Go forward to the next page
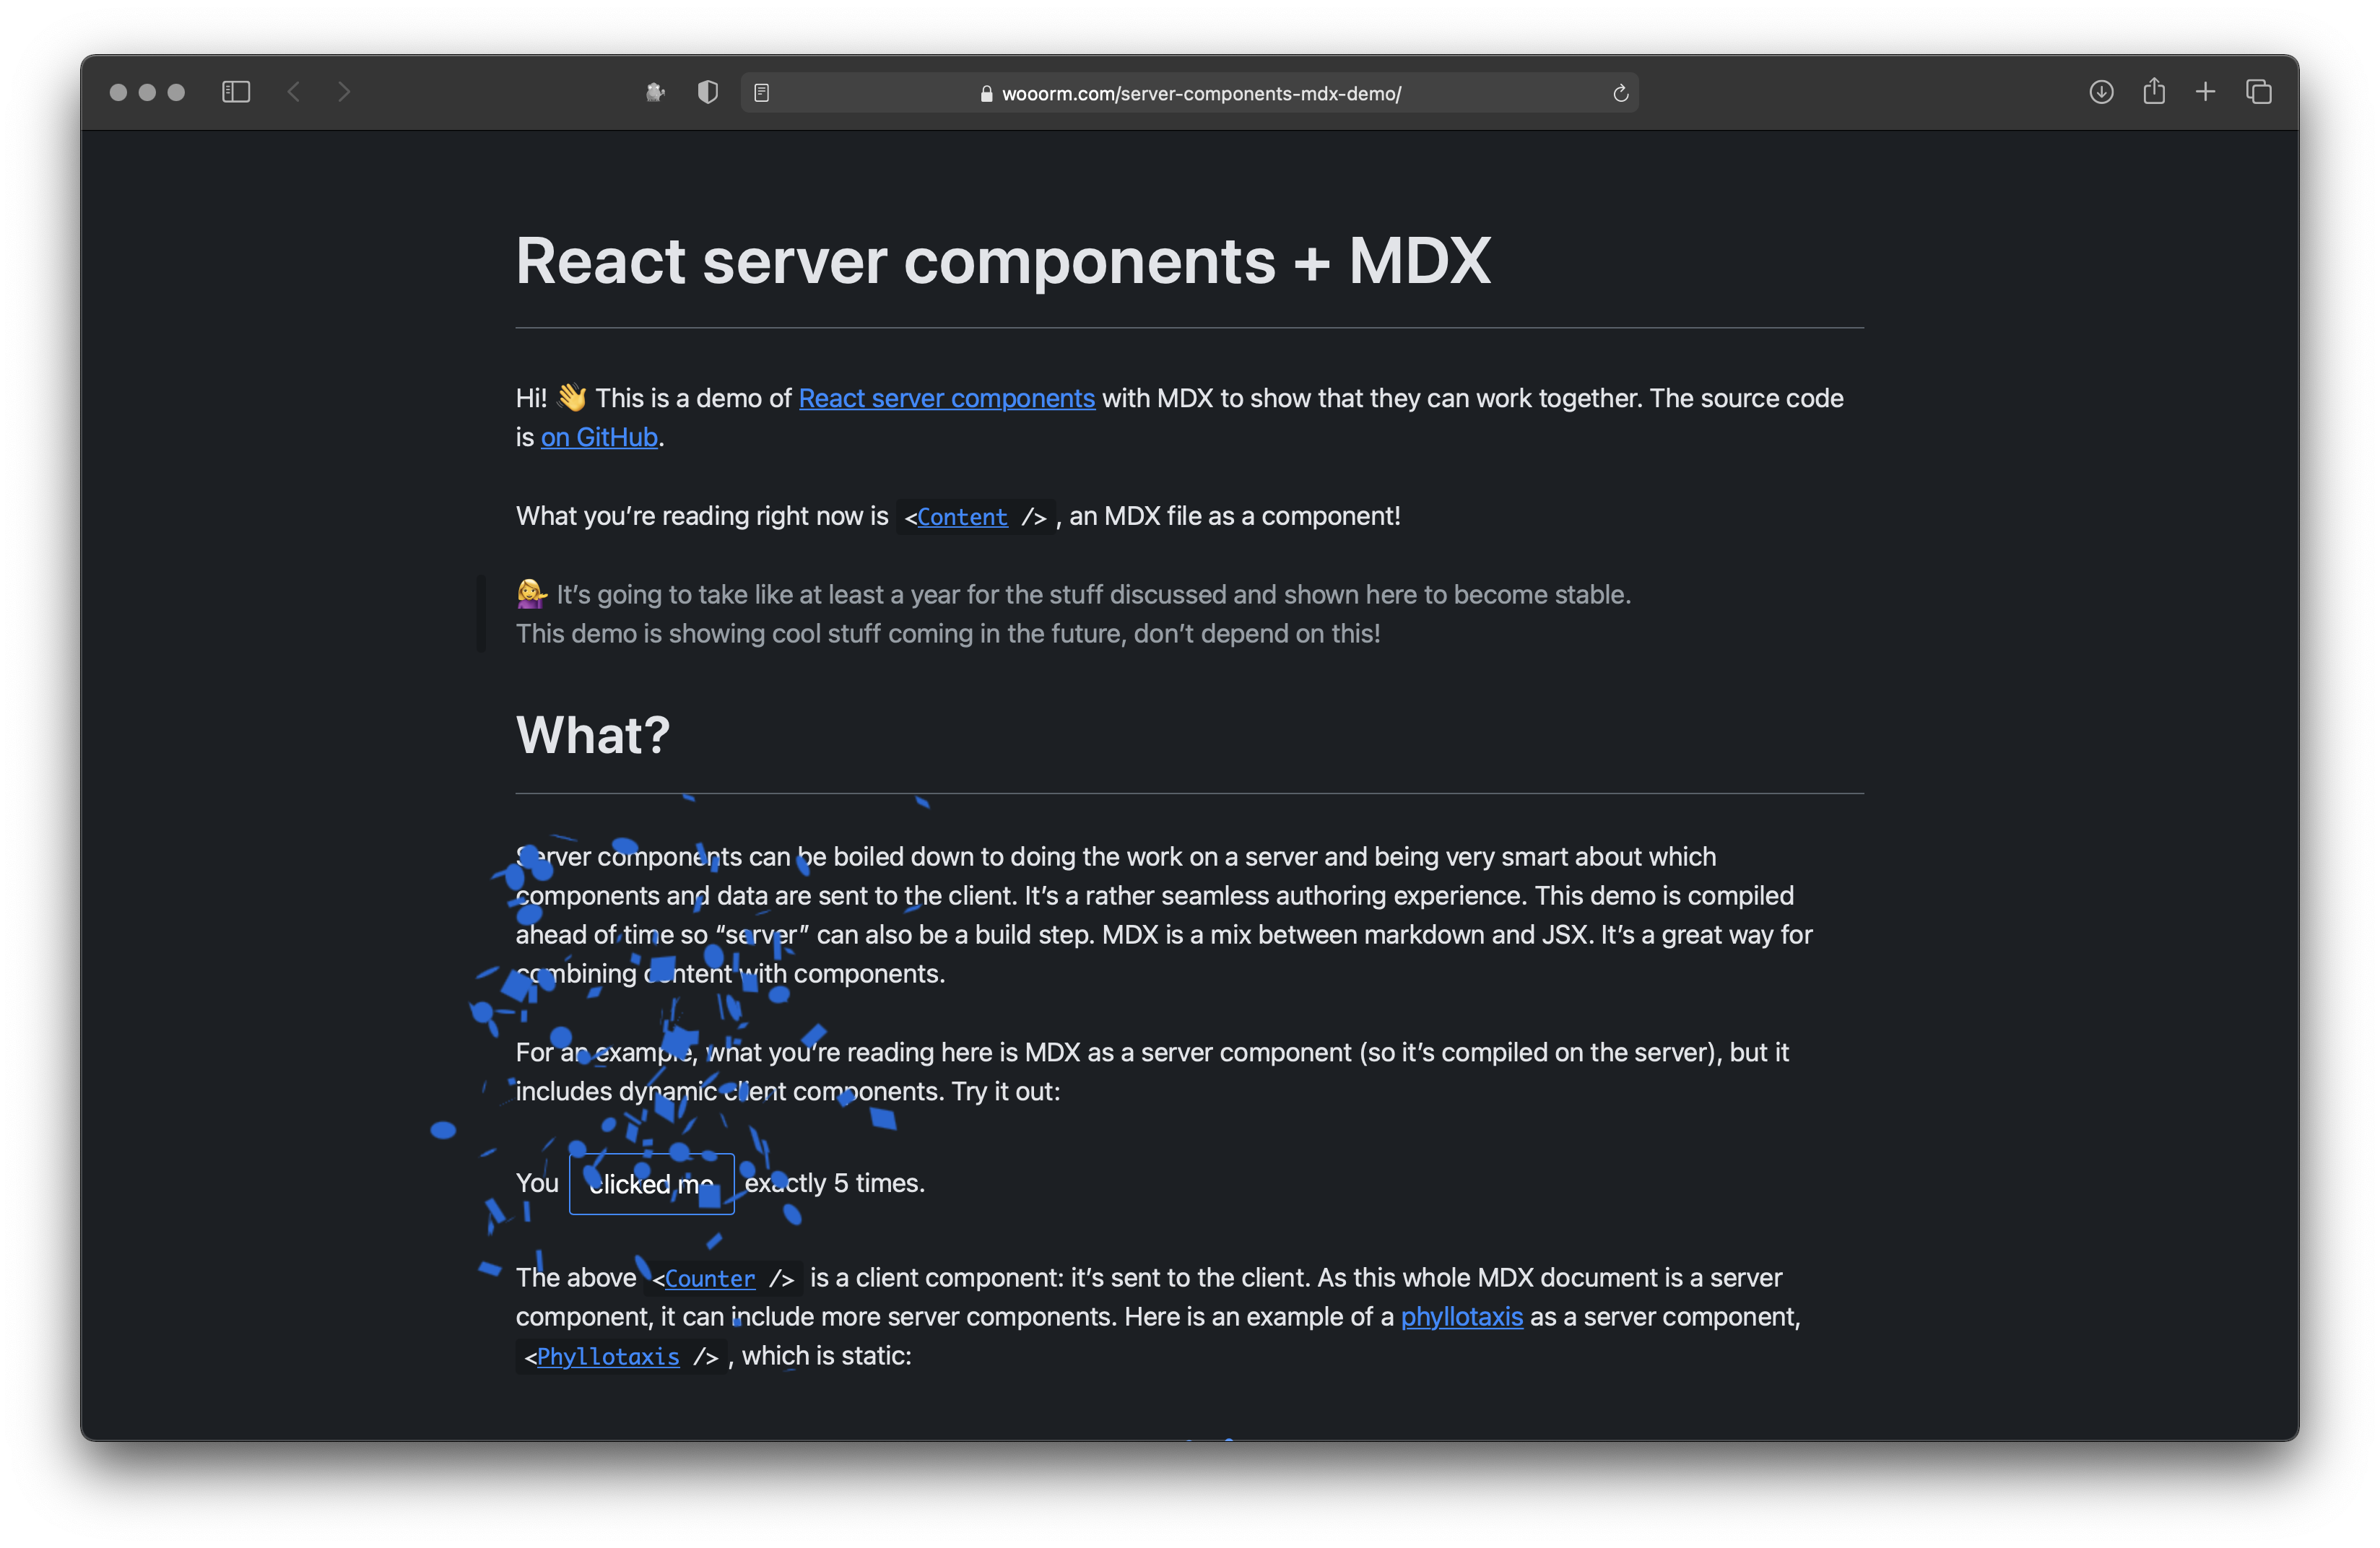The width and height of the screenshot is (2380, 1548). point(344,92)
